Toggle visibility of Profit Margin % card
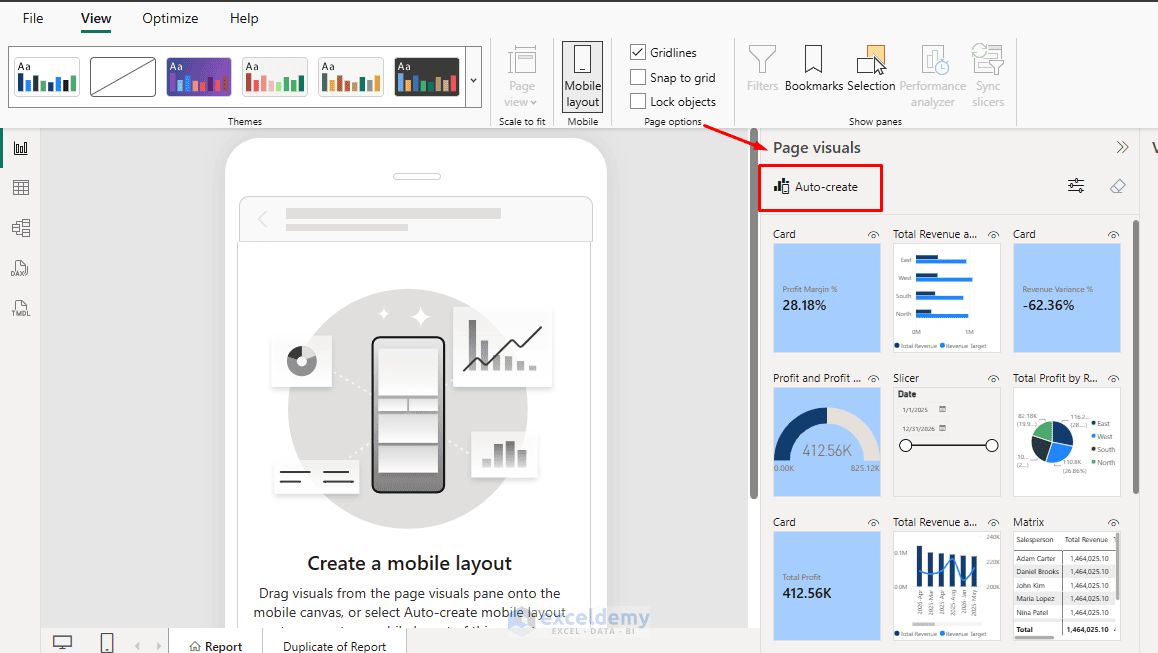Viewport: 1158px width, 653px height. click(874, 234)
